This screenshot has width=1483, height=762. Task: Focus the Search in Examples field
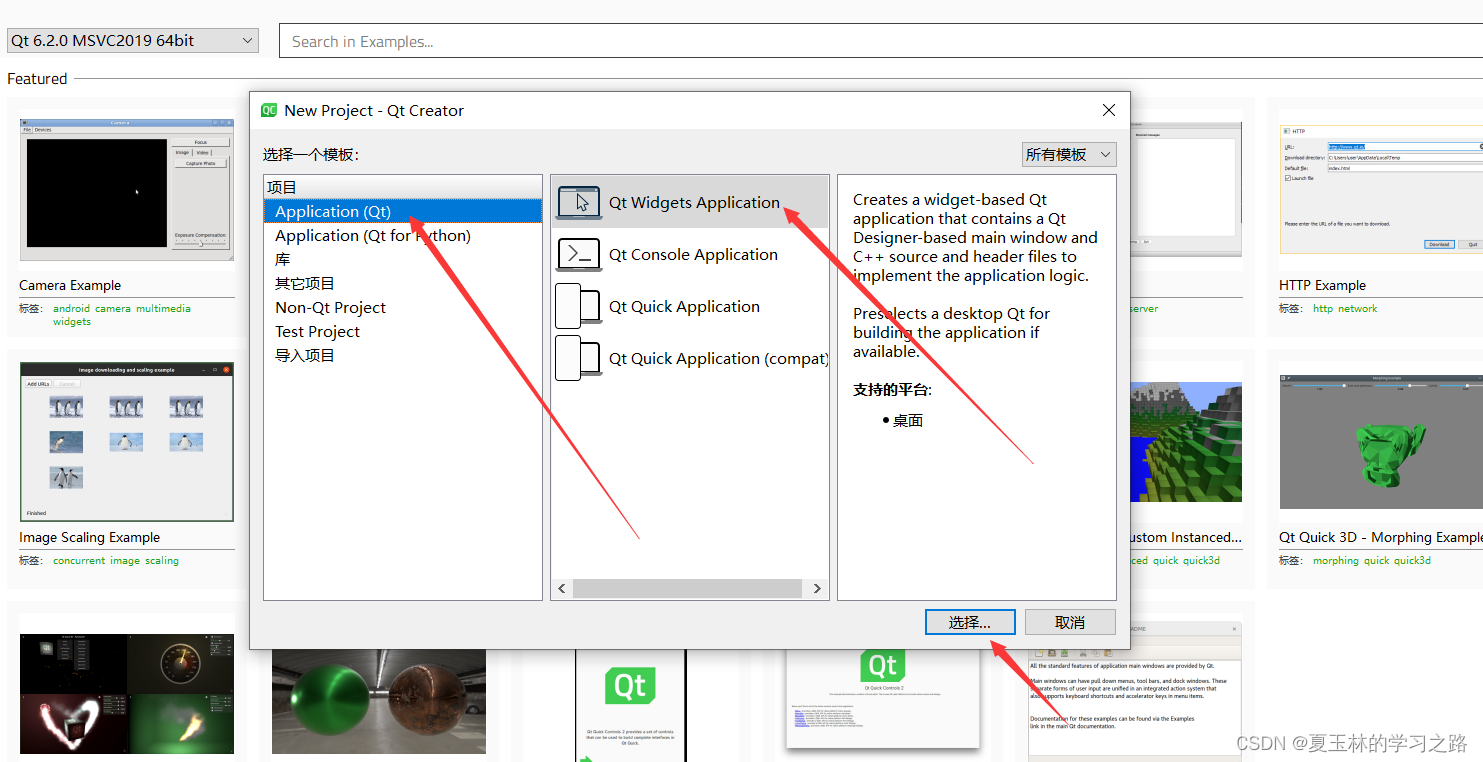coord(880,41)
